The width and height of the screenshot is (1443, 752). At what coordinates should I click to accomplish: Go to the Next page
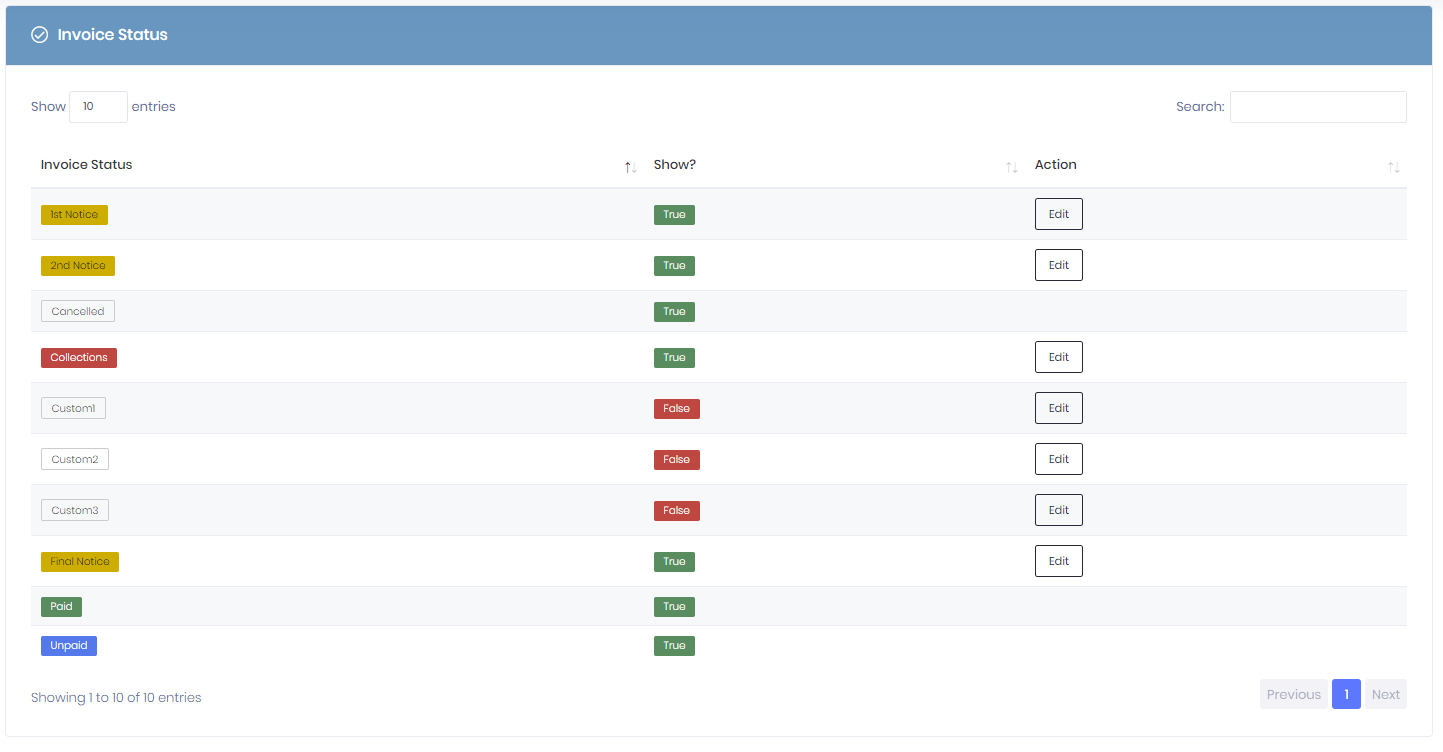pos(1386,694)
